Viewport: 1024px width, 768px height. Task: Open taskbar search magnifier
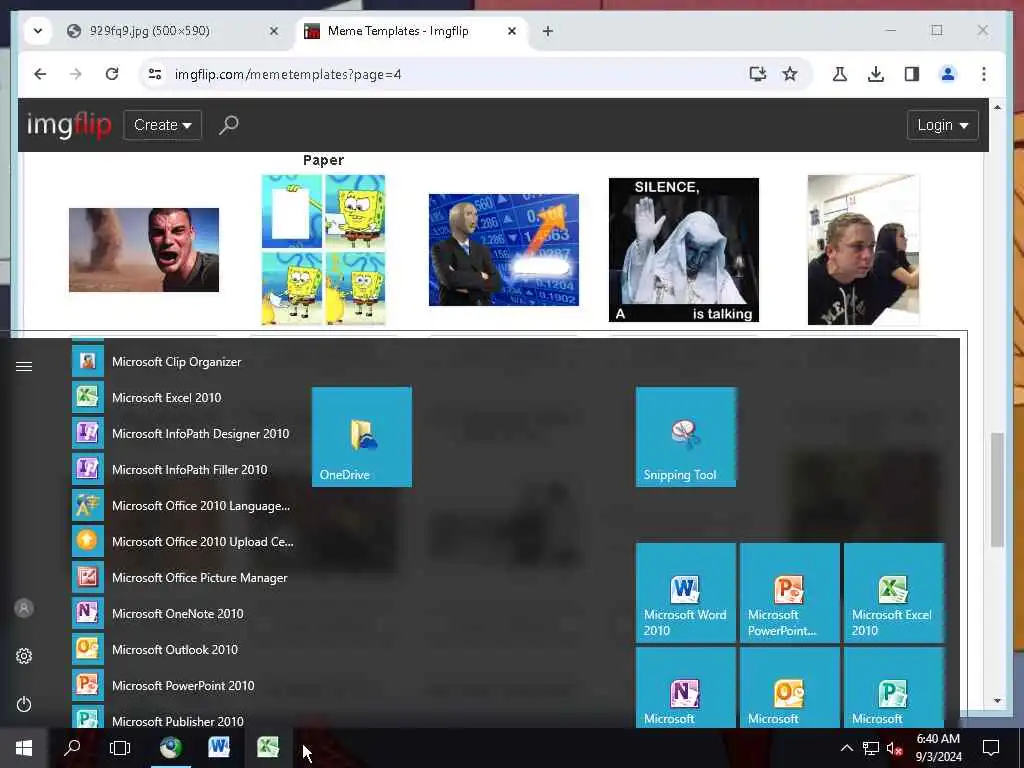coord(72,748)
